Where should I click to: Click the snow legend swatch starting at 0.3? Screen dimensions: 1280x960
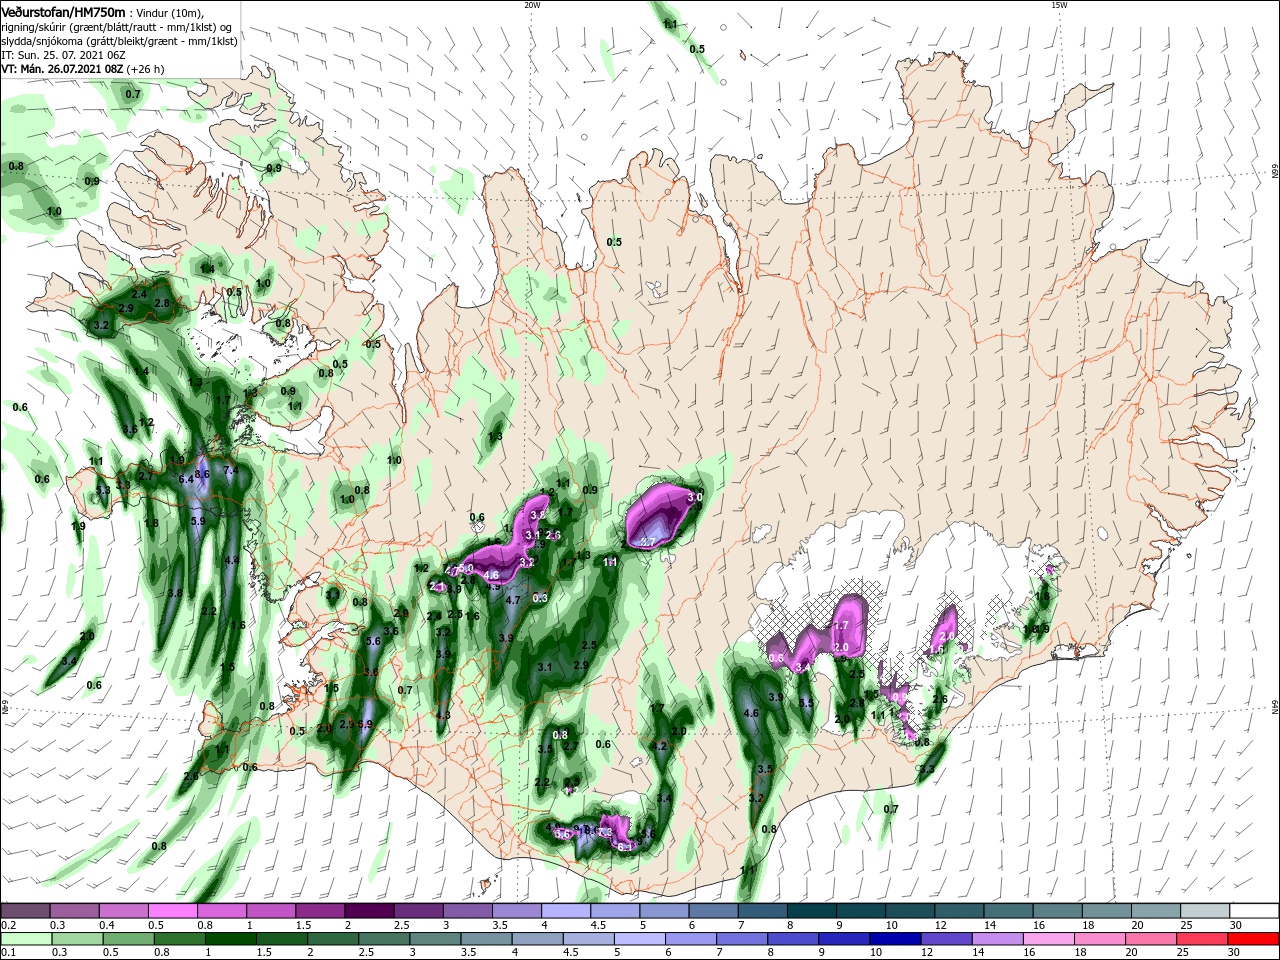pyautogui.click(x=74, y=911)
